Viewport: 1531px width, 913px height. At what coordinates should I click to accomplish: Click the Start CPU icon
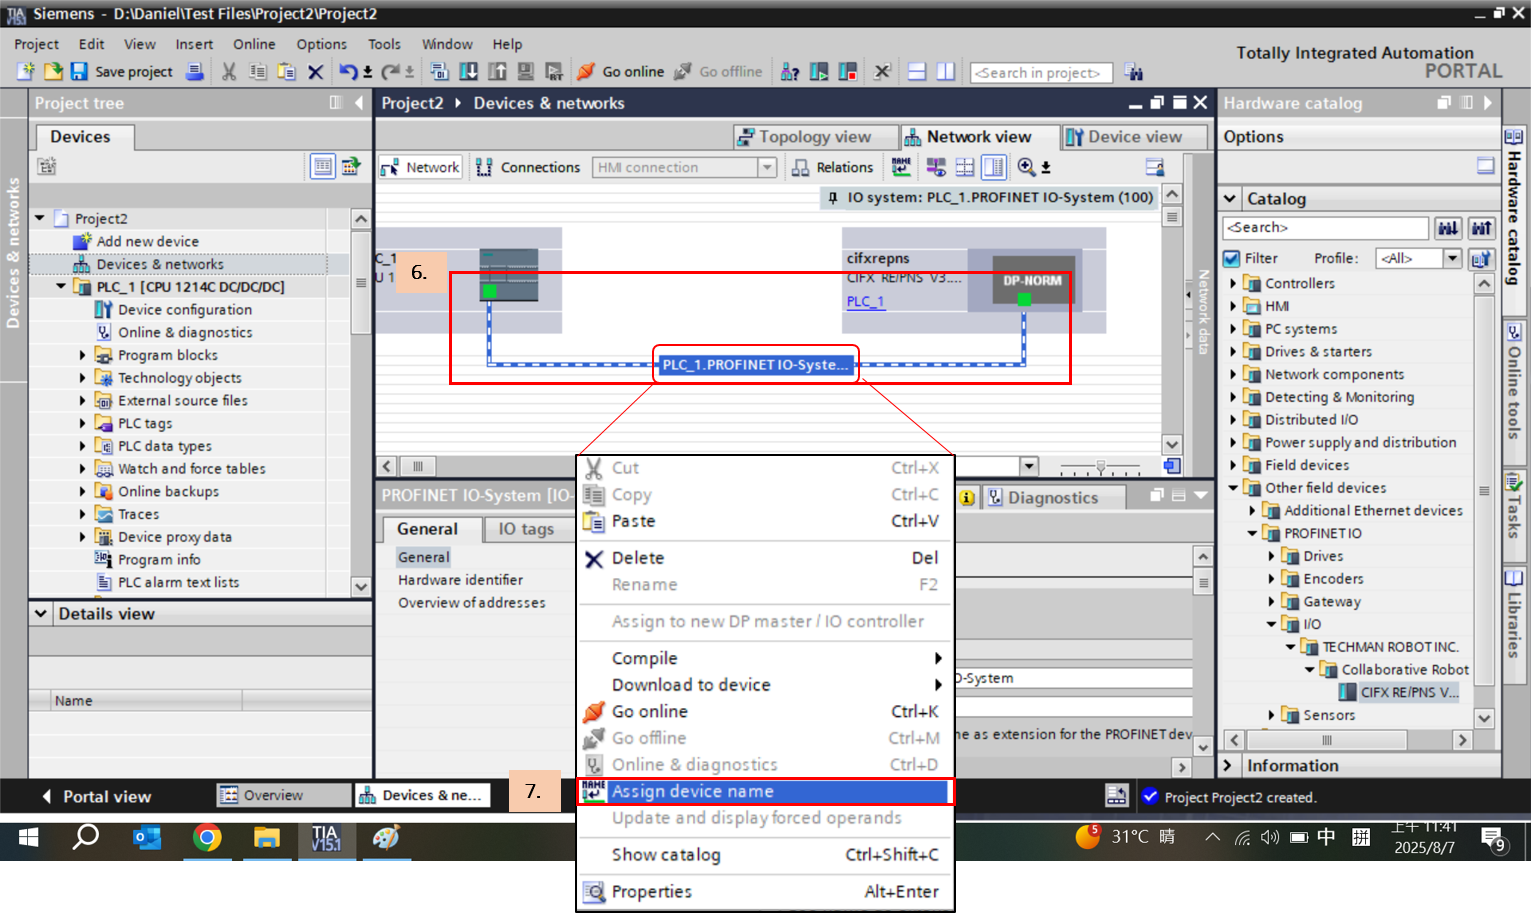(819, 72)
